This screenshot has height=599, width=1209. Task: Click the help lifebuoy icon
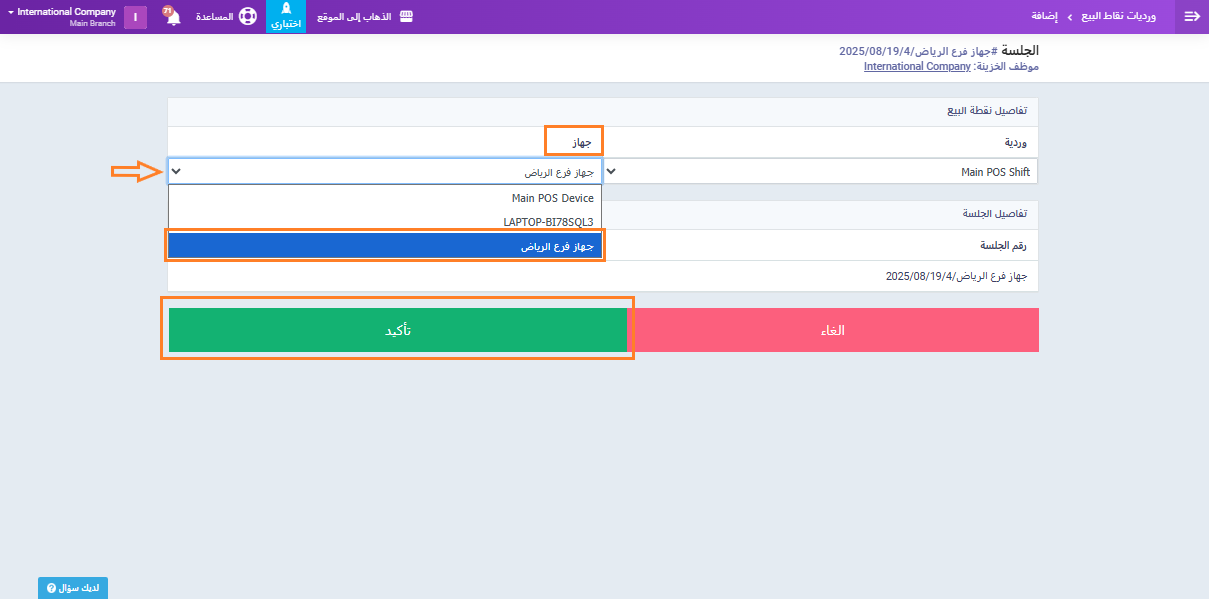coord(247,17)
